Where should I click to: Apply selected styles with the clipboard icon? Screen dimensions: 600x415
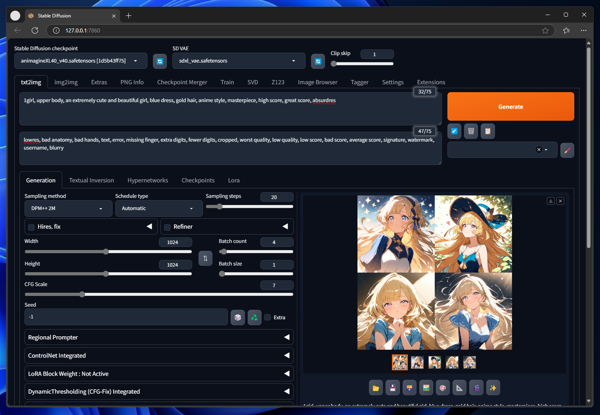(x=488, y=131)
